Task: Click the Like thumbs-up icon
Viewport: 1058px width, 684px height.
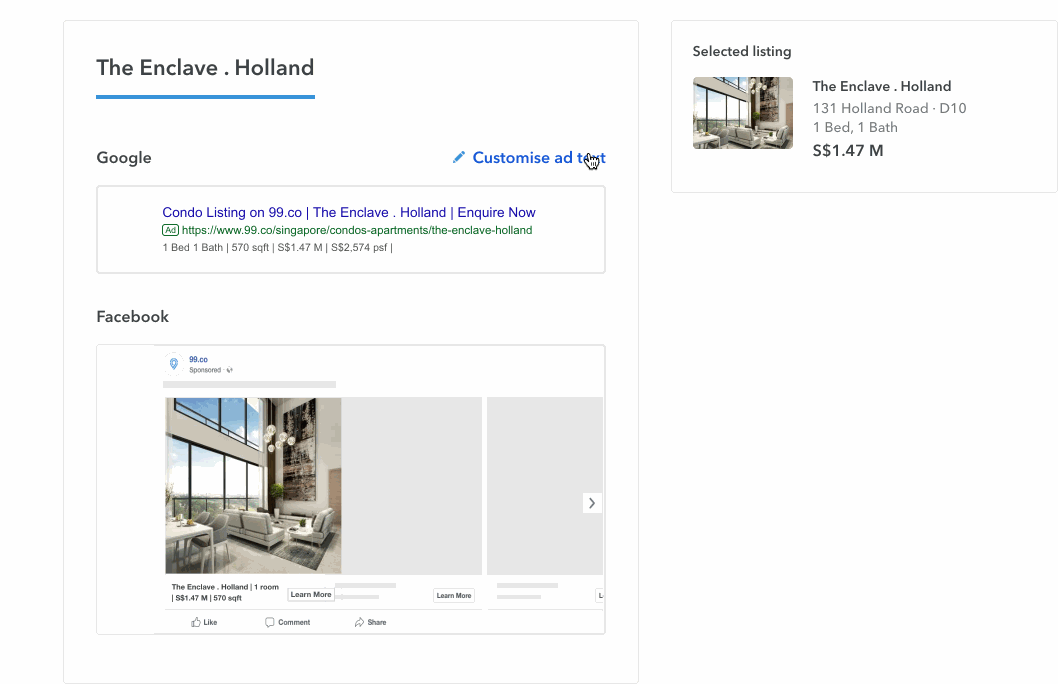Action: pos(196,622)
